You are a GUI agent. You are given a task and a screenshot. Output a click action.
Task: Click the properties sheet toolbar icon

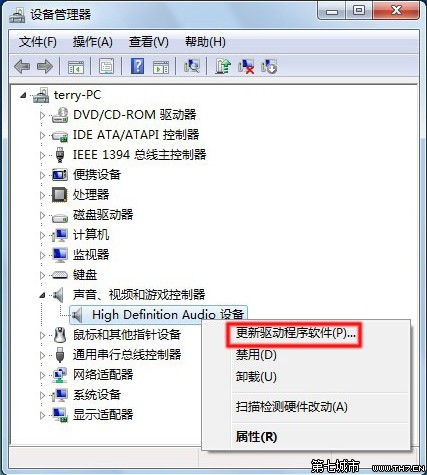click(x=107, y=66)
